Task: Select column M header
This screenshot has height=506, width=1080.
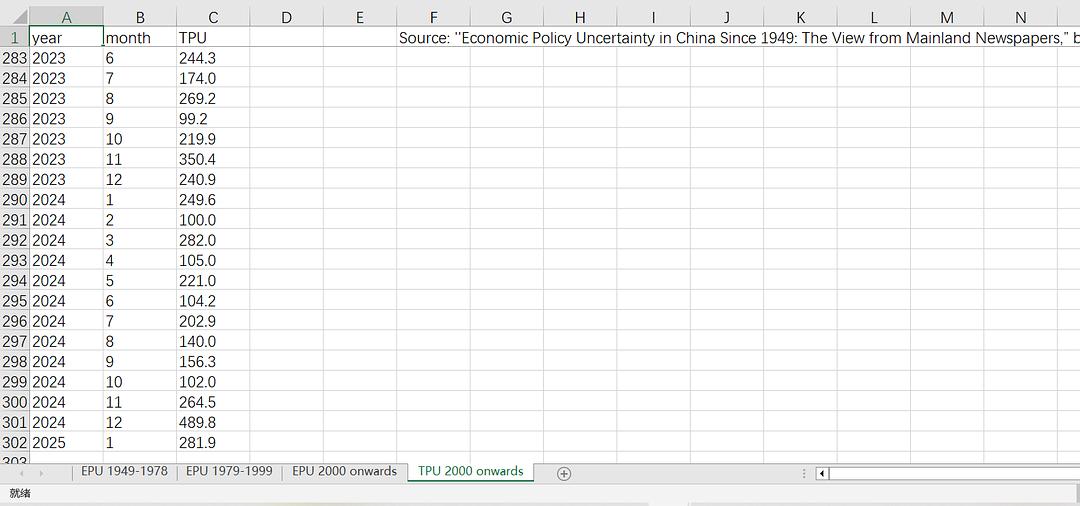Action: 947,18
